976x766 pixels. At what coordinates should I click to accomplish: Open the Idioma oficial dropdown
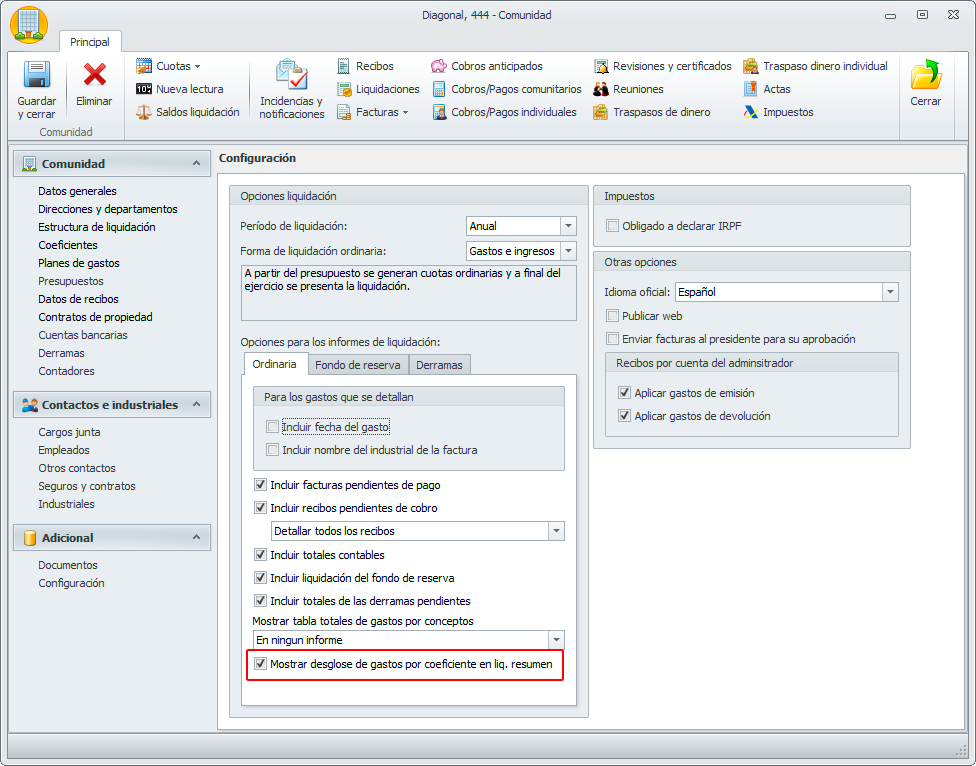pos(890,292)
